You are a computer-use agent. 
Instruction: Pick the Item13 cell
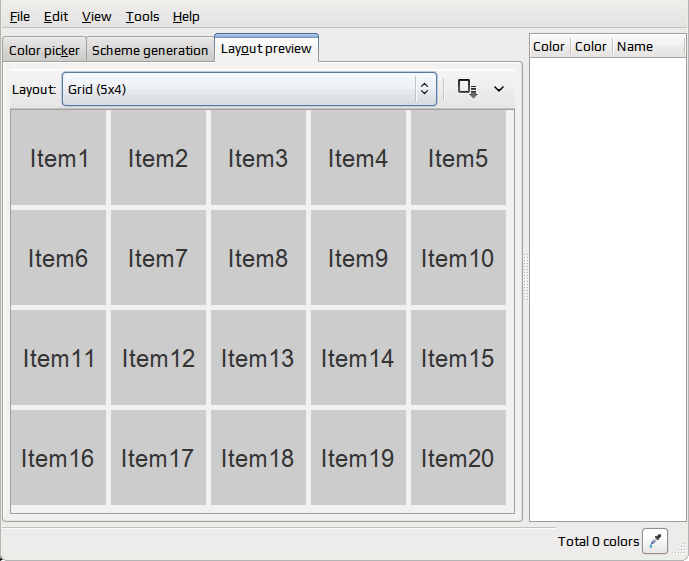(258, 358)
